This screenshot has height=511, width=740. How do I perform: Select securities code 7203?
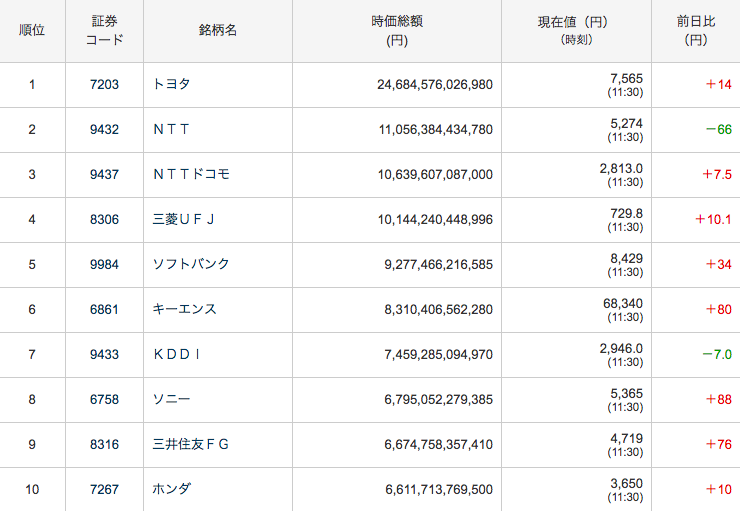pos(104,84)
